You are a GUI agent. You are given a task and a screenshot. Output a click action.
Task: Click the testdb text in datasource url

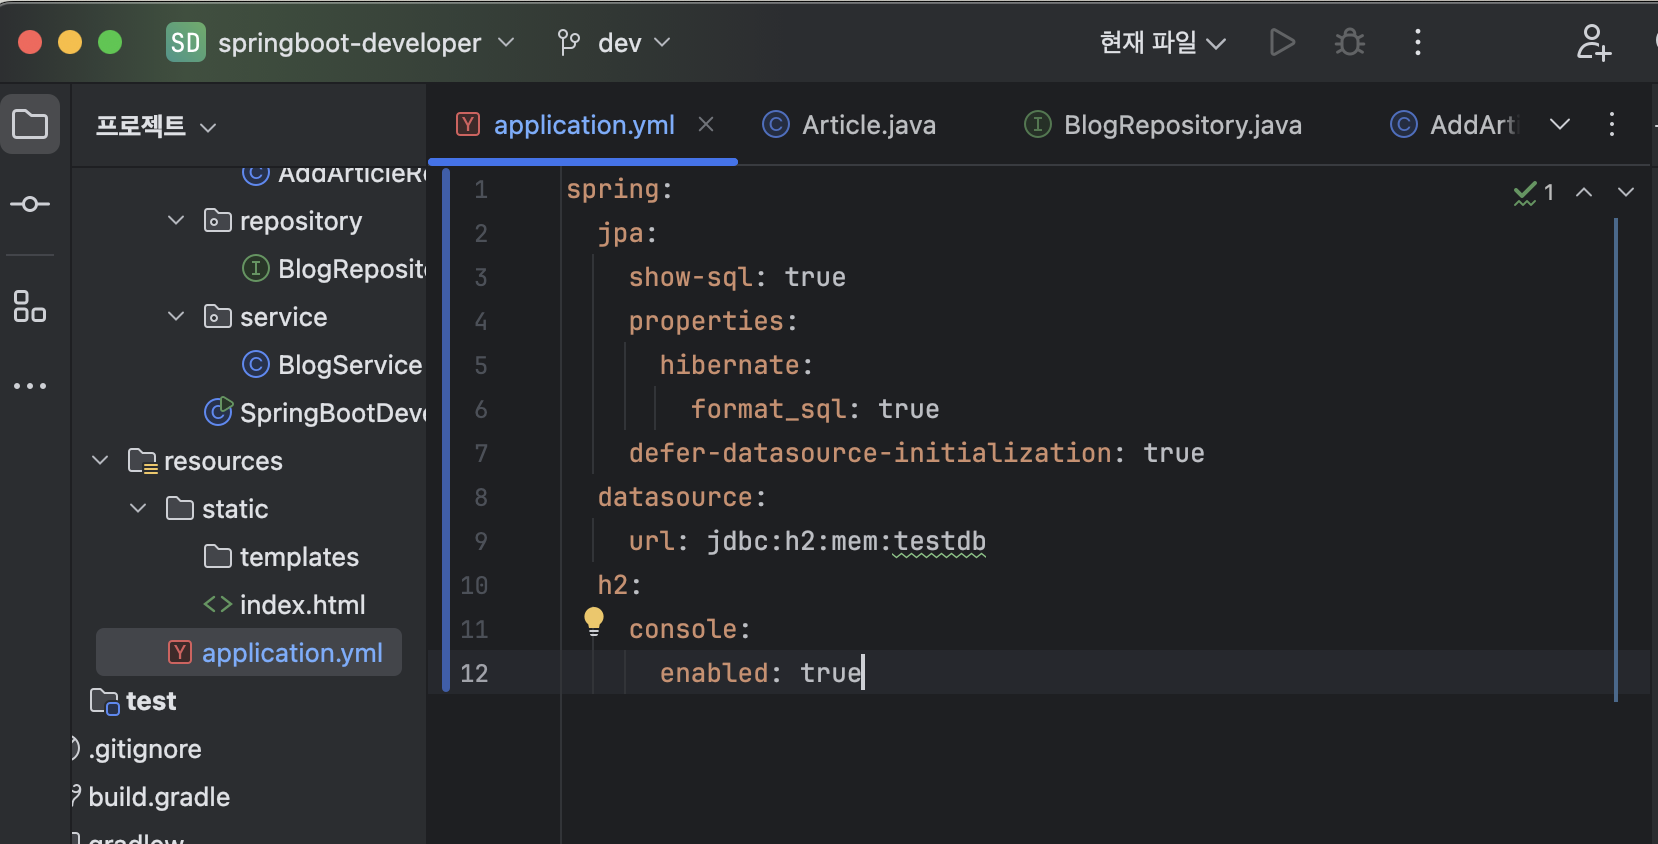point(939,541)
